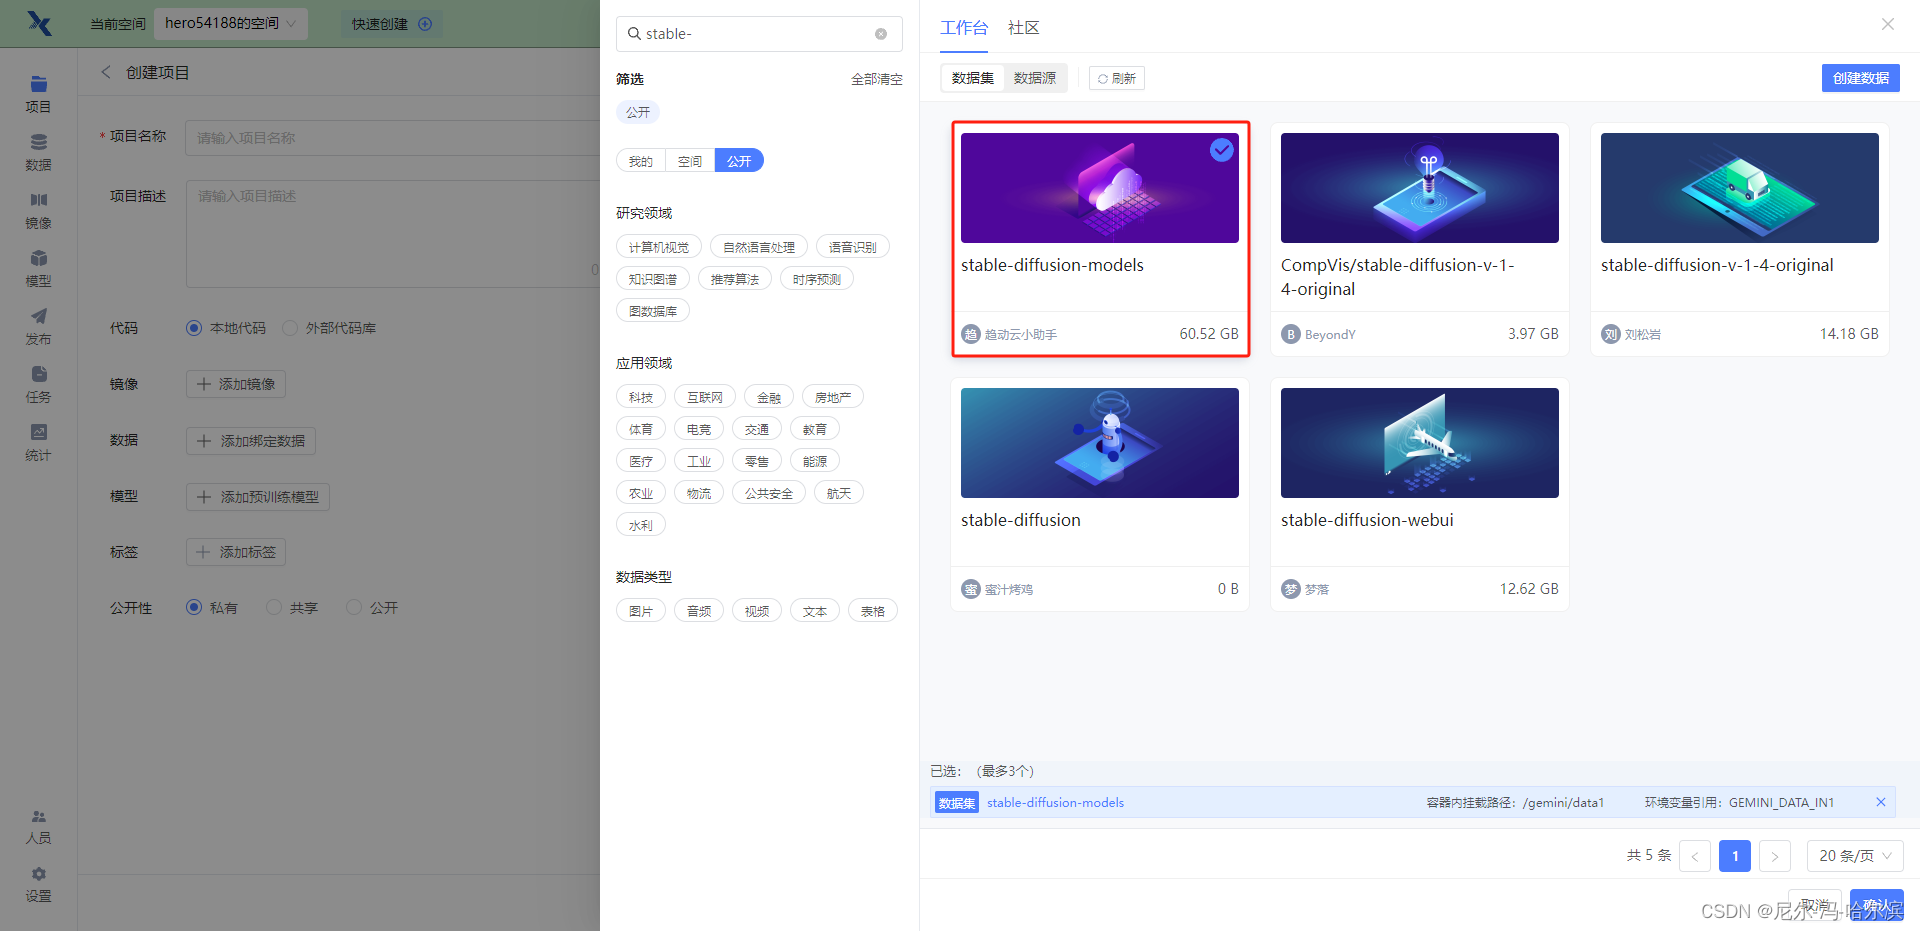Click the 蜜汁烤鸡 author avatar
The image size is (1920, 931).
(971, 589)
